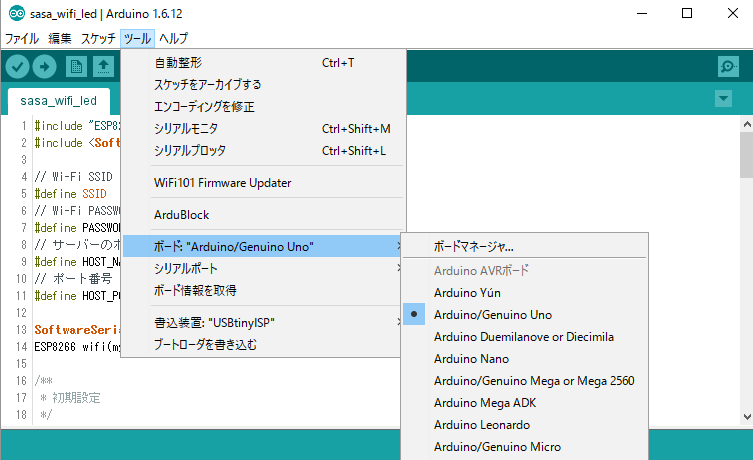753x460 pixels.
Task: Launch ArduBlock from tools menu
Action: 262,215
